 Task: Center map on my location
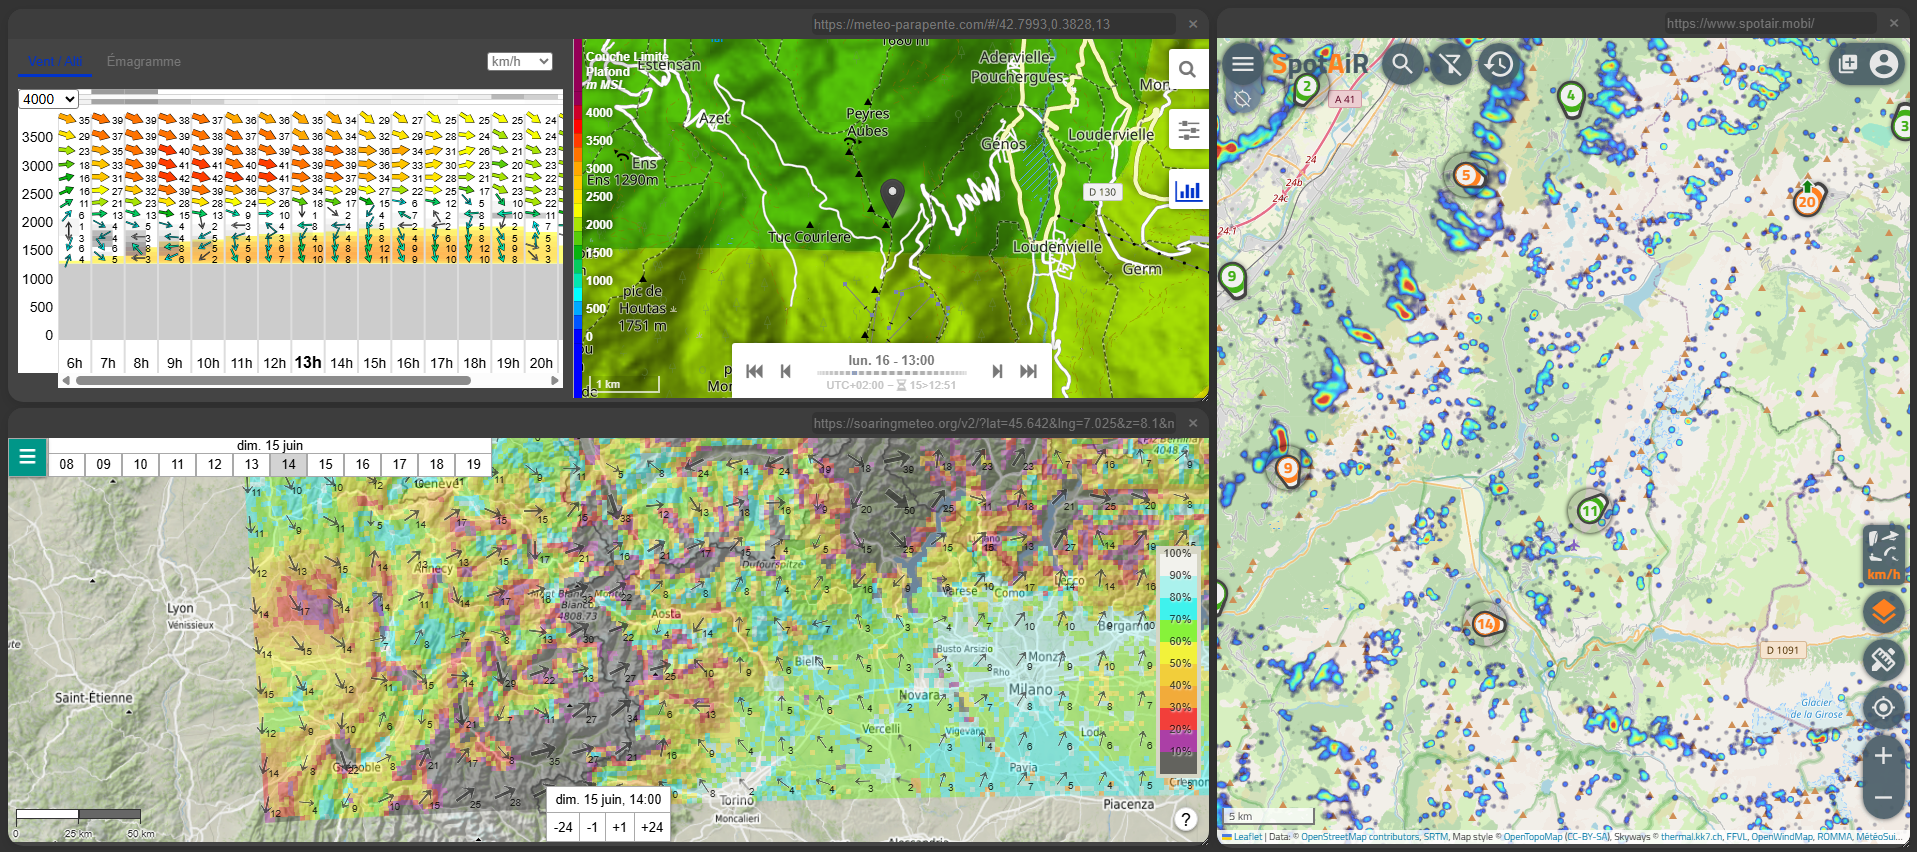[x=1883, y=708]
